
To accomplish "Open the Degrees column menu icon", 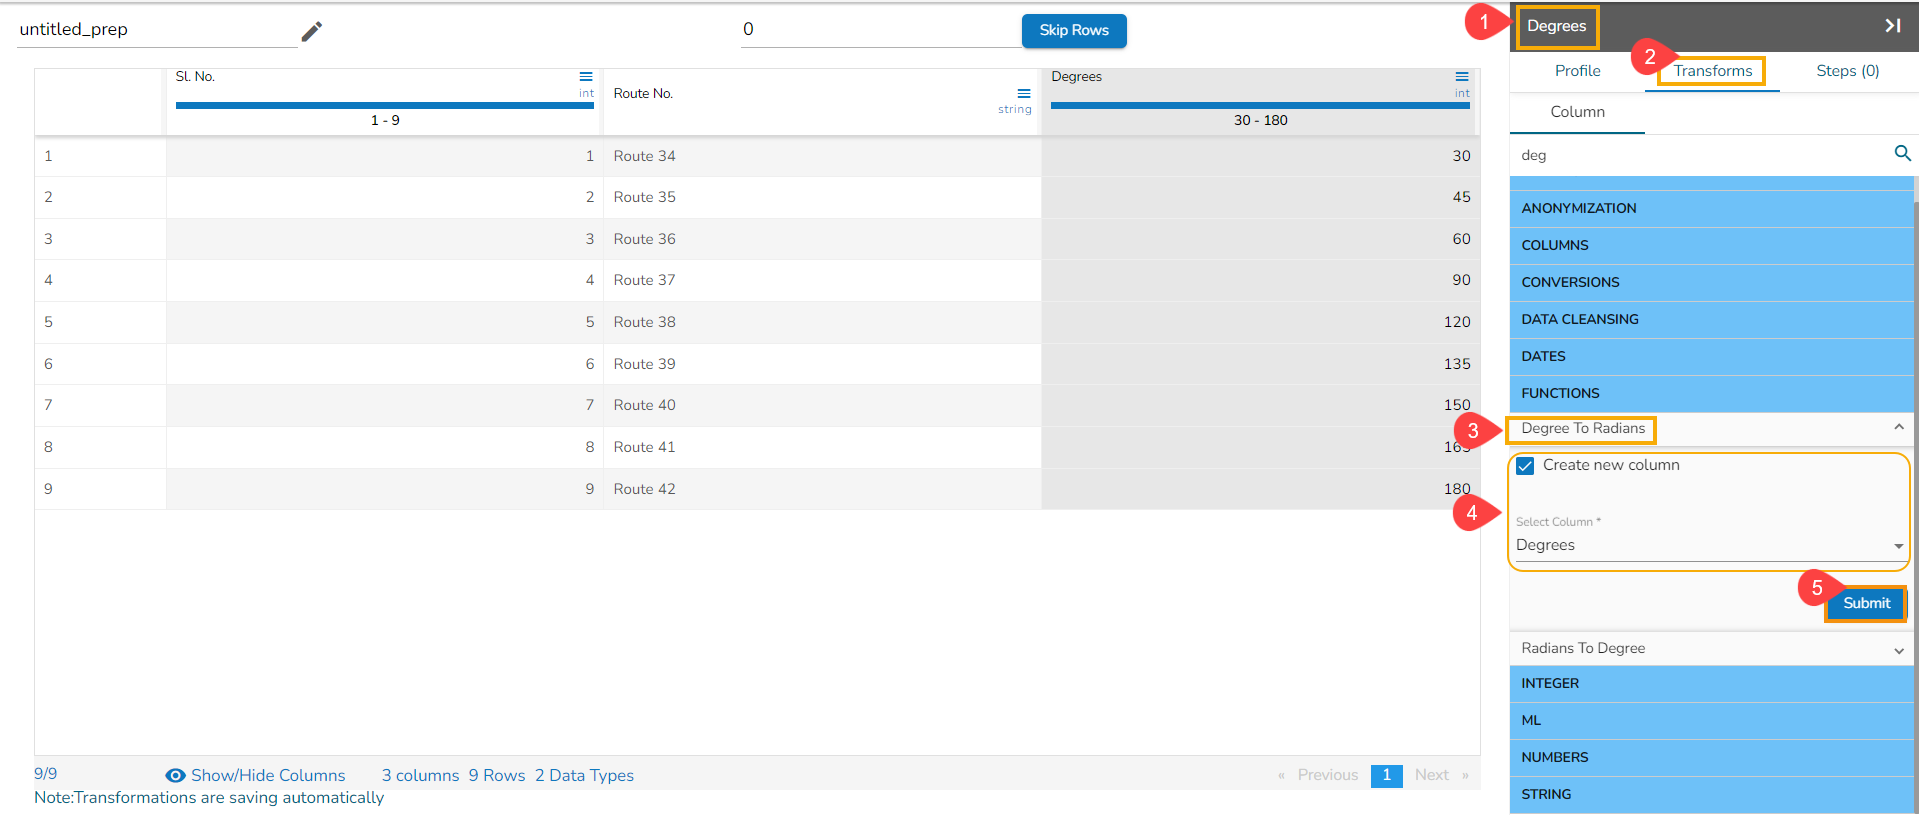I will coord(1462,77).
